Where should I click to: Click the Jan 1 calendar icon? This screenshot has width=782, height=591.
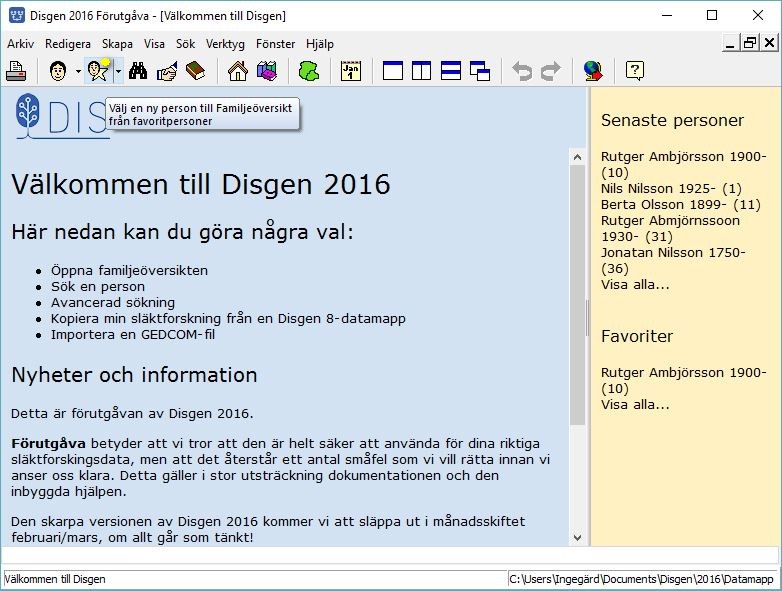pyautogui.click(x=351, y=71)
